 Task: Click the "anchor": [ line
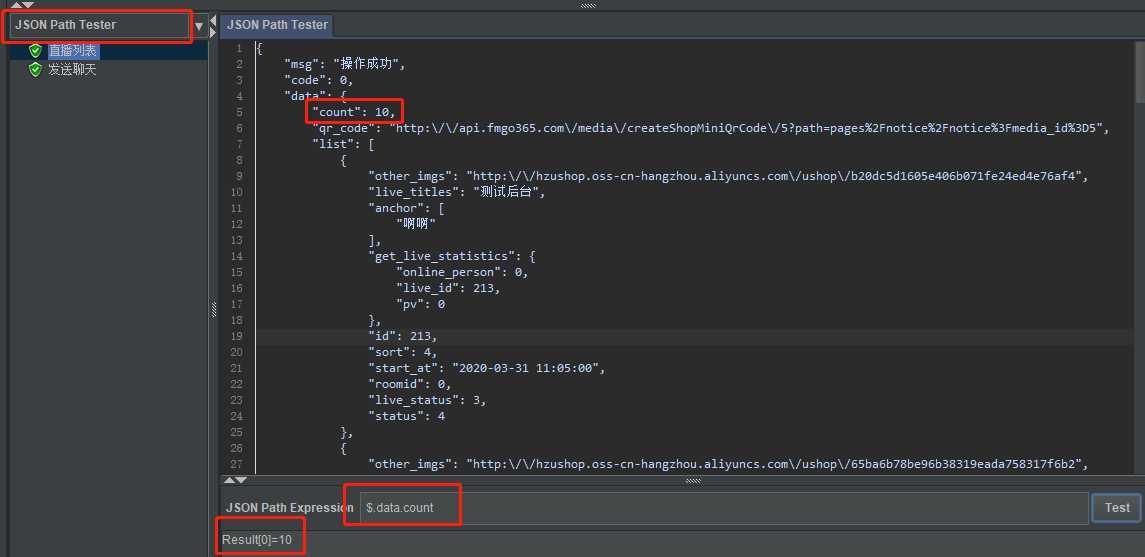tap(406, 208)
